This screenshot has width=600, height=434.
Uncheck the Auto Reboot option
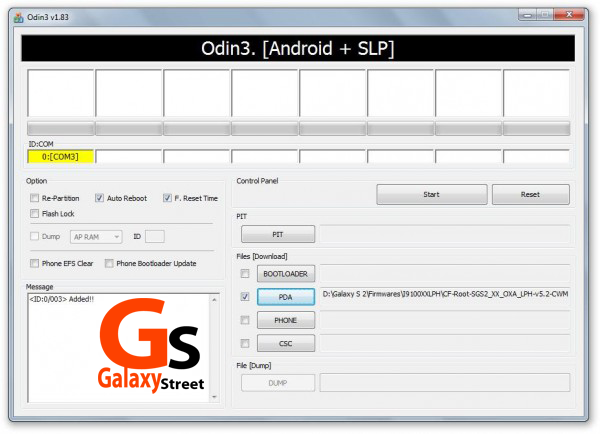[x=99, y=198]
